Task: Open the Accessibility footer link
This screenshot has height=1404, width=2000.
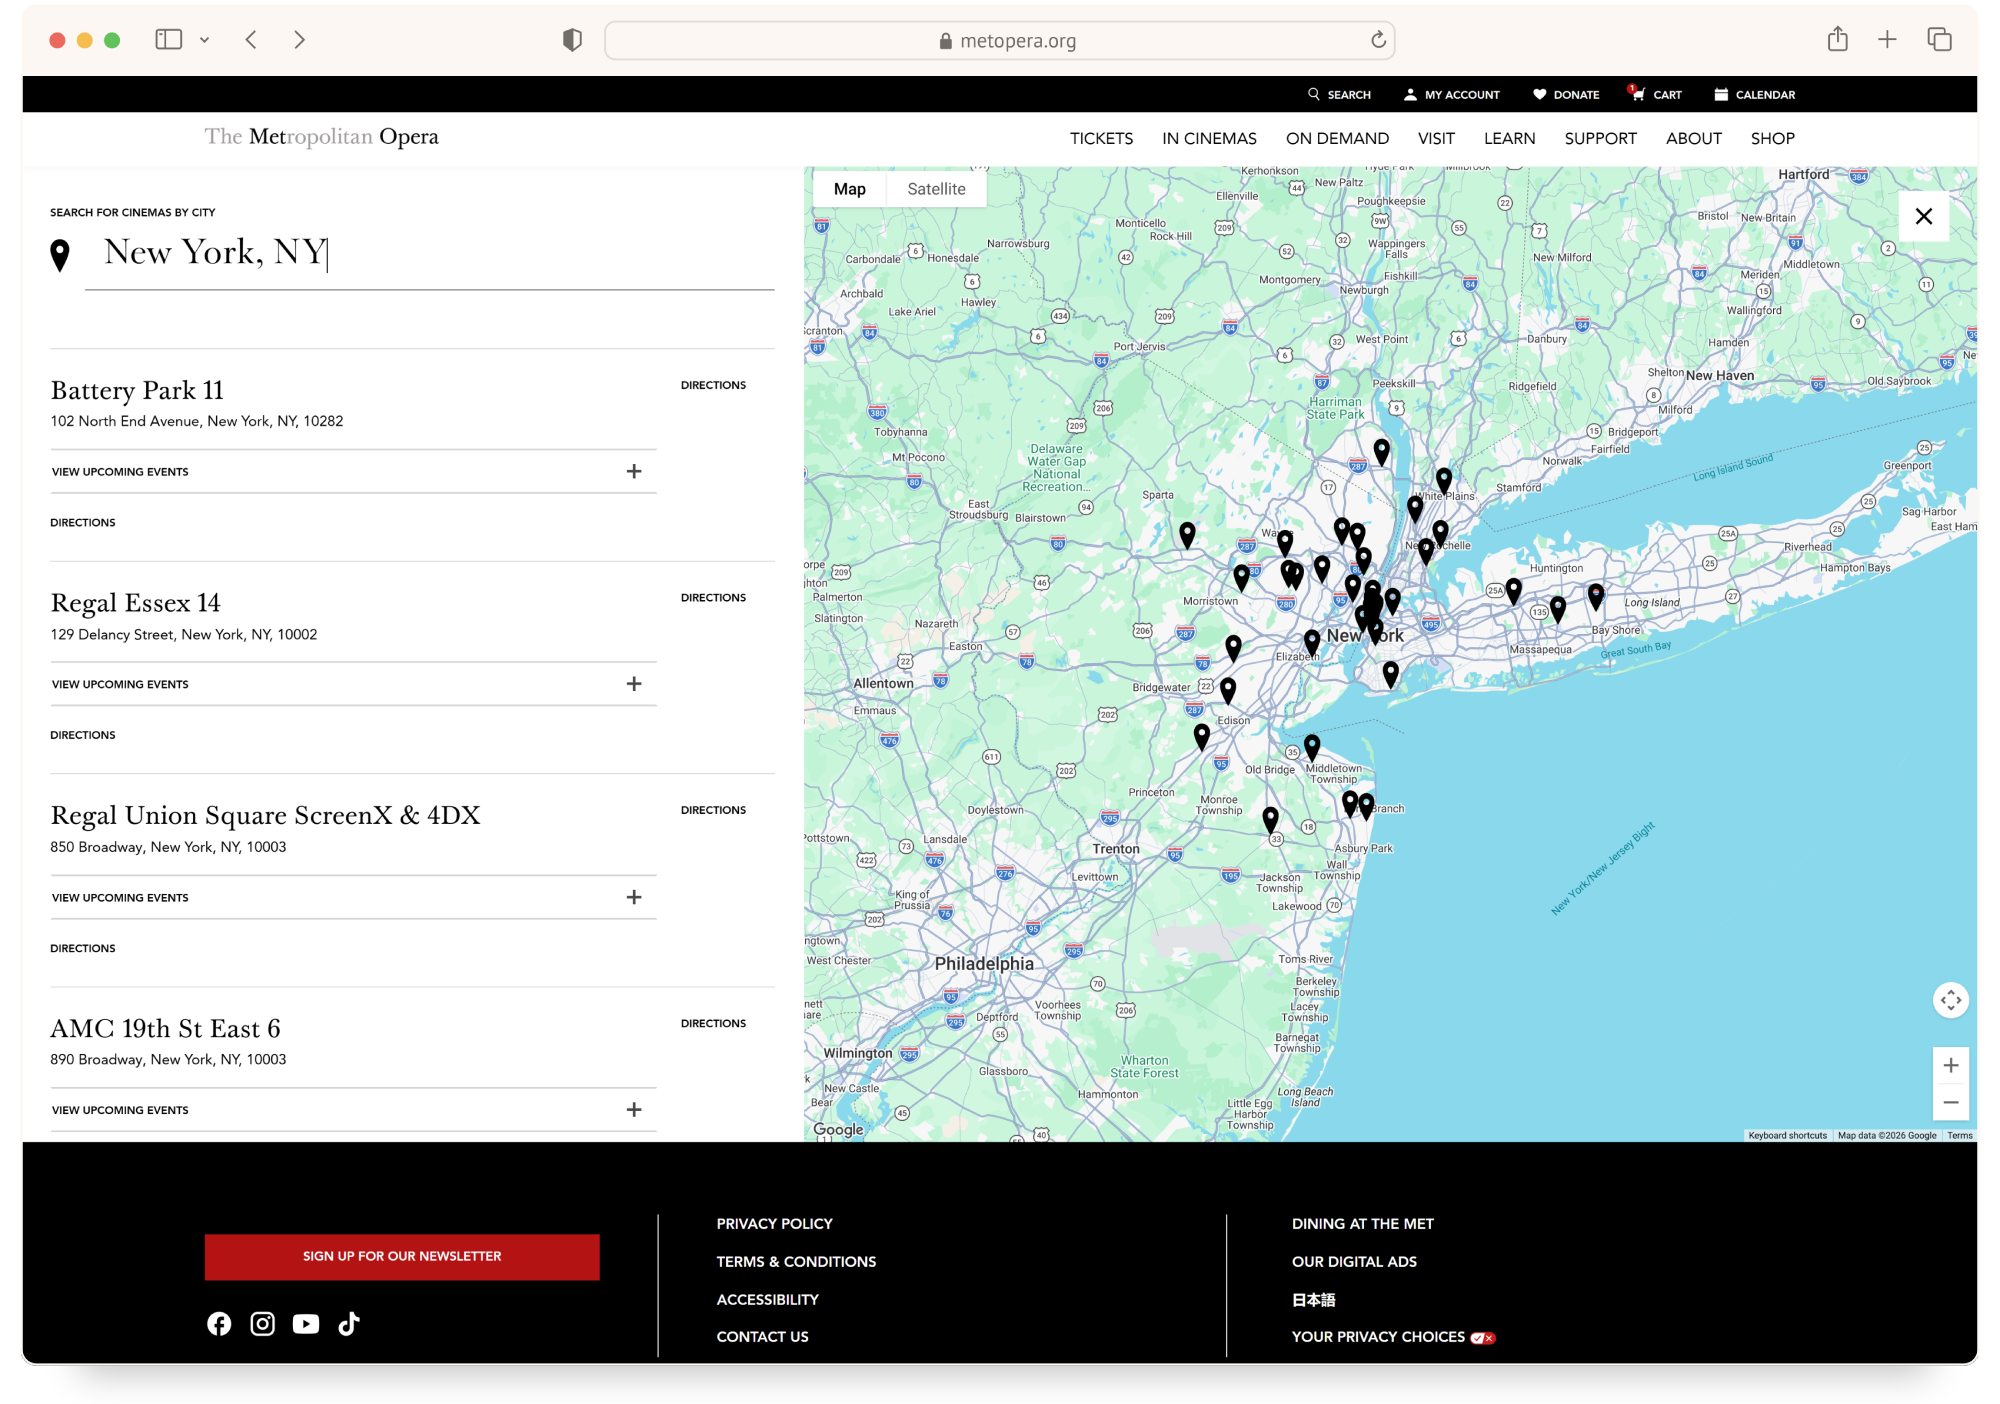Action: (x=767, y=1300)
